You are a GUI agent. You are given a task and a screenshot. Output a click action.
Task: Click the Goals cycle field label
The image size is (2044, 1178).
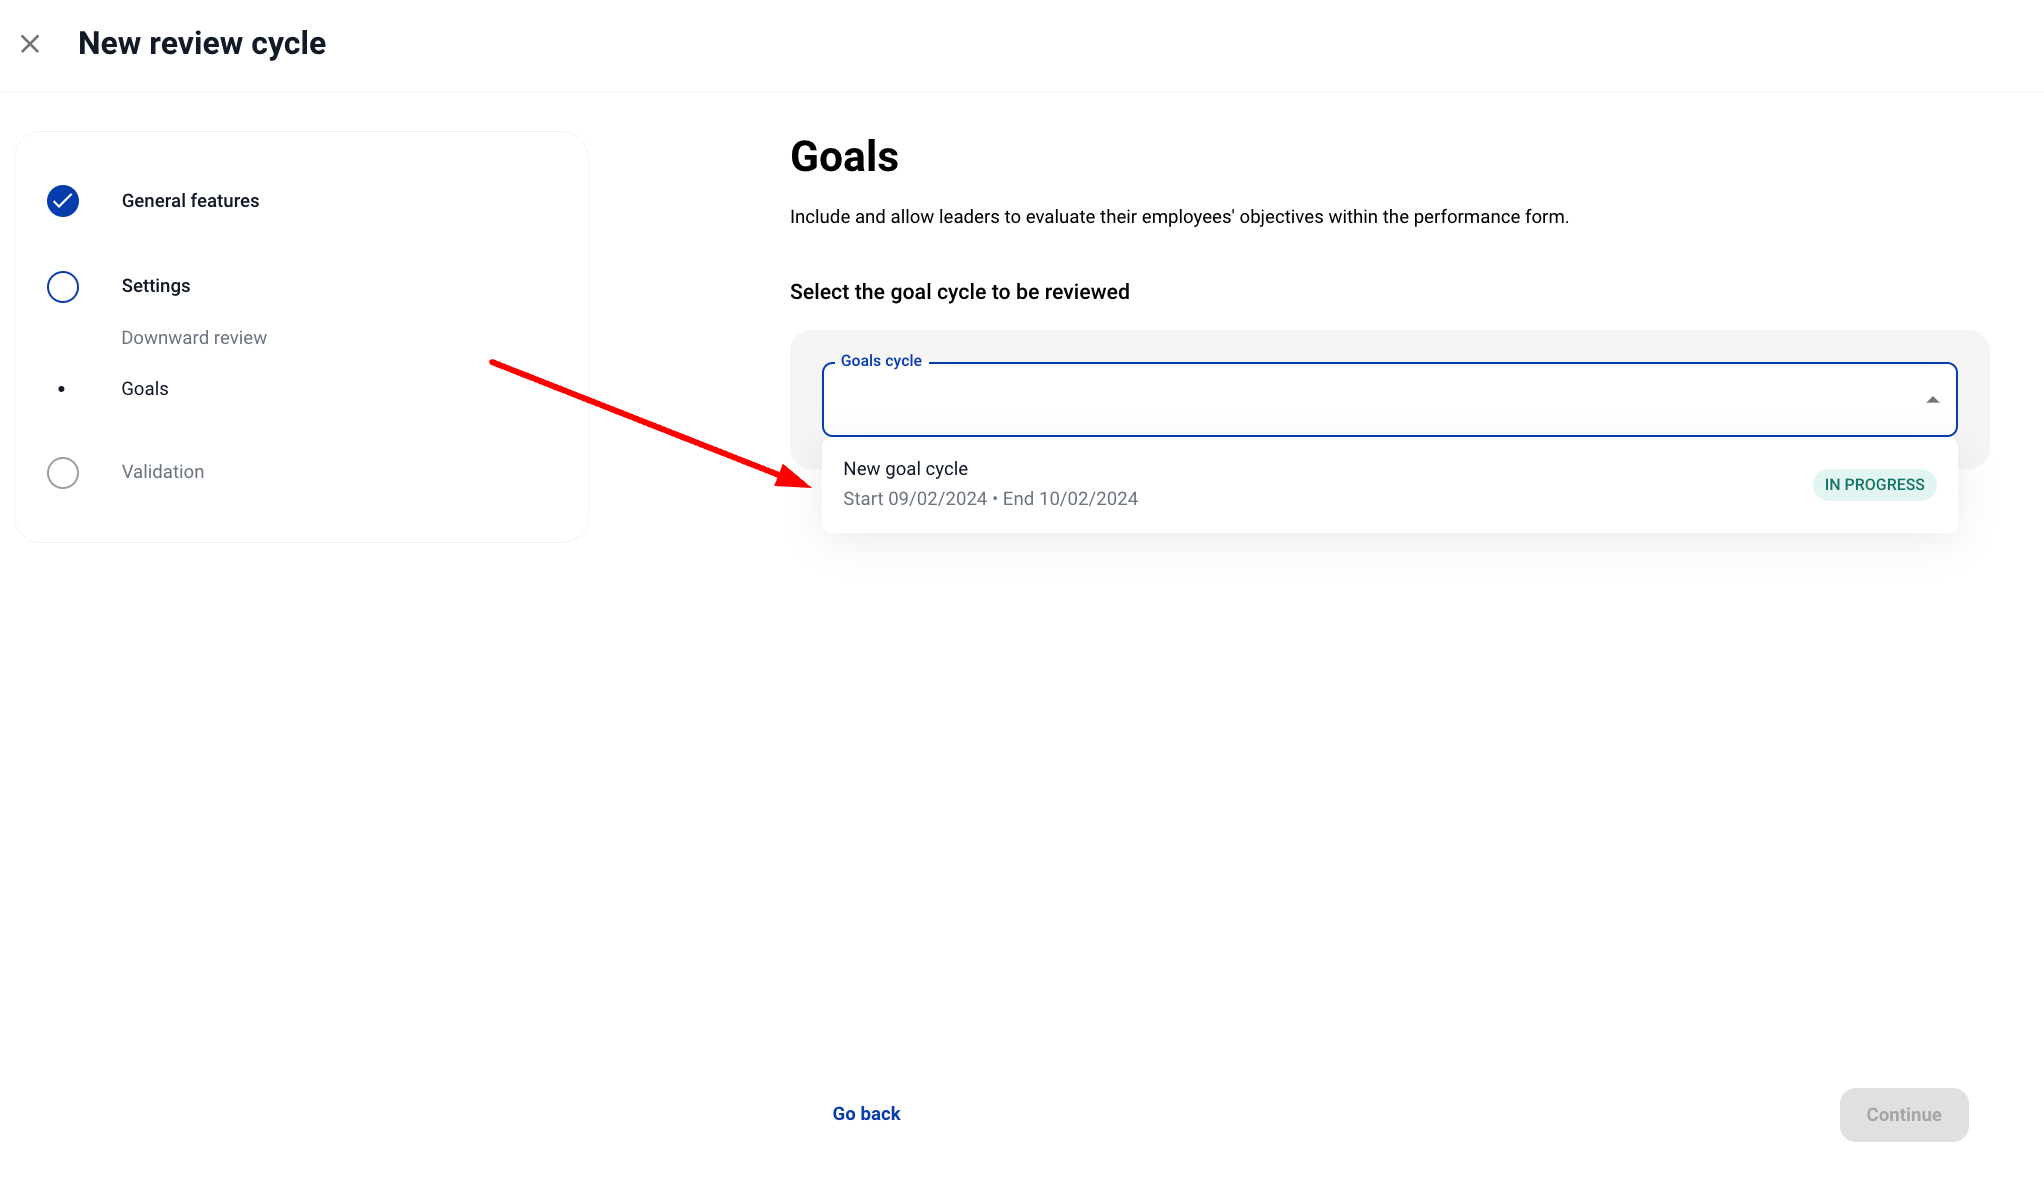pos(881,361)
